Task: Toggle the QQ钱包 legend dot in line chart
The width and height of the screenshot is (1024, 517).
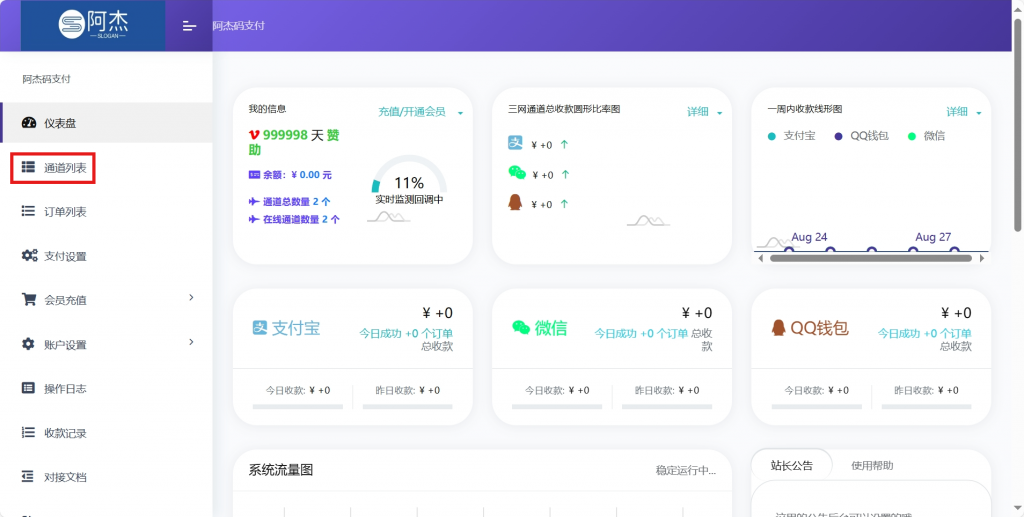Action: (839, 136)
